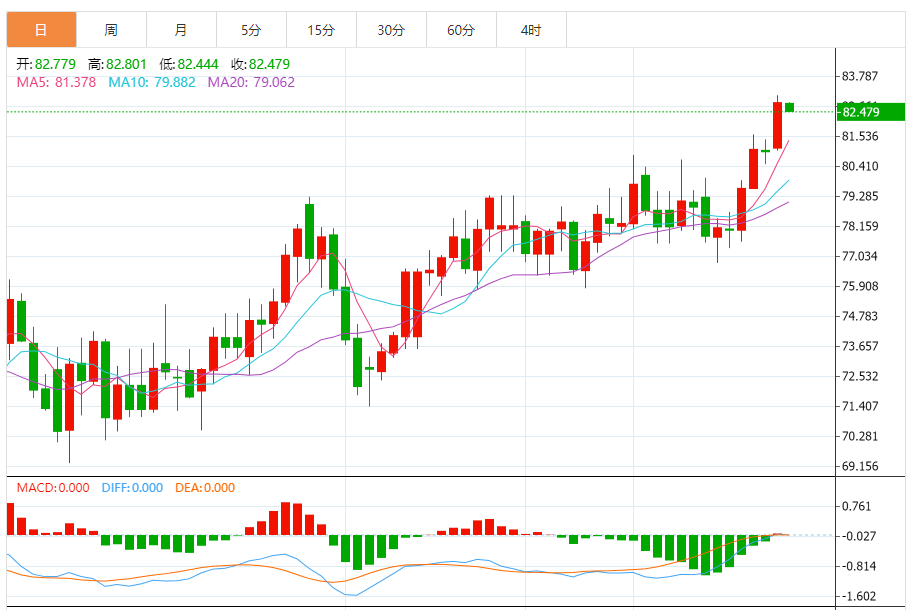Click the 83.787 price axis label
The width and height of the screenshot is (911, 610).
tap(860, 76)
